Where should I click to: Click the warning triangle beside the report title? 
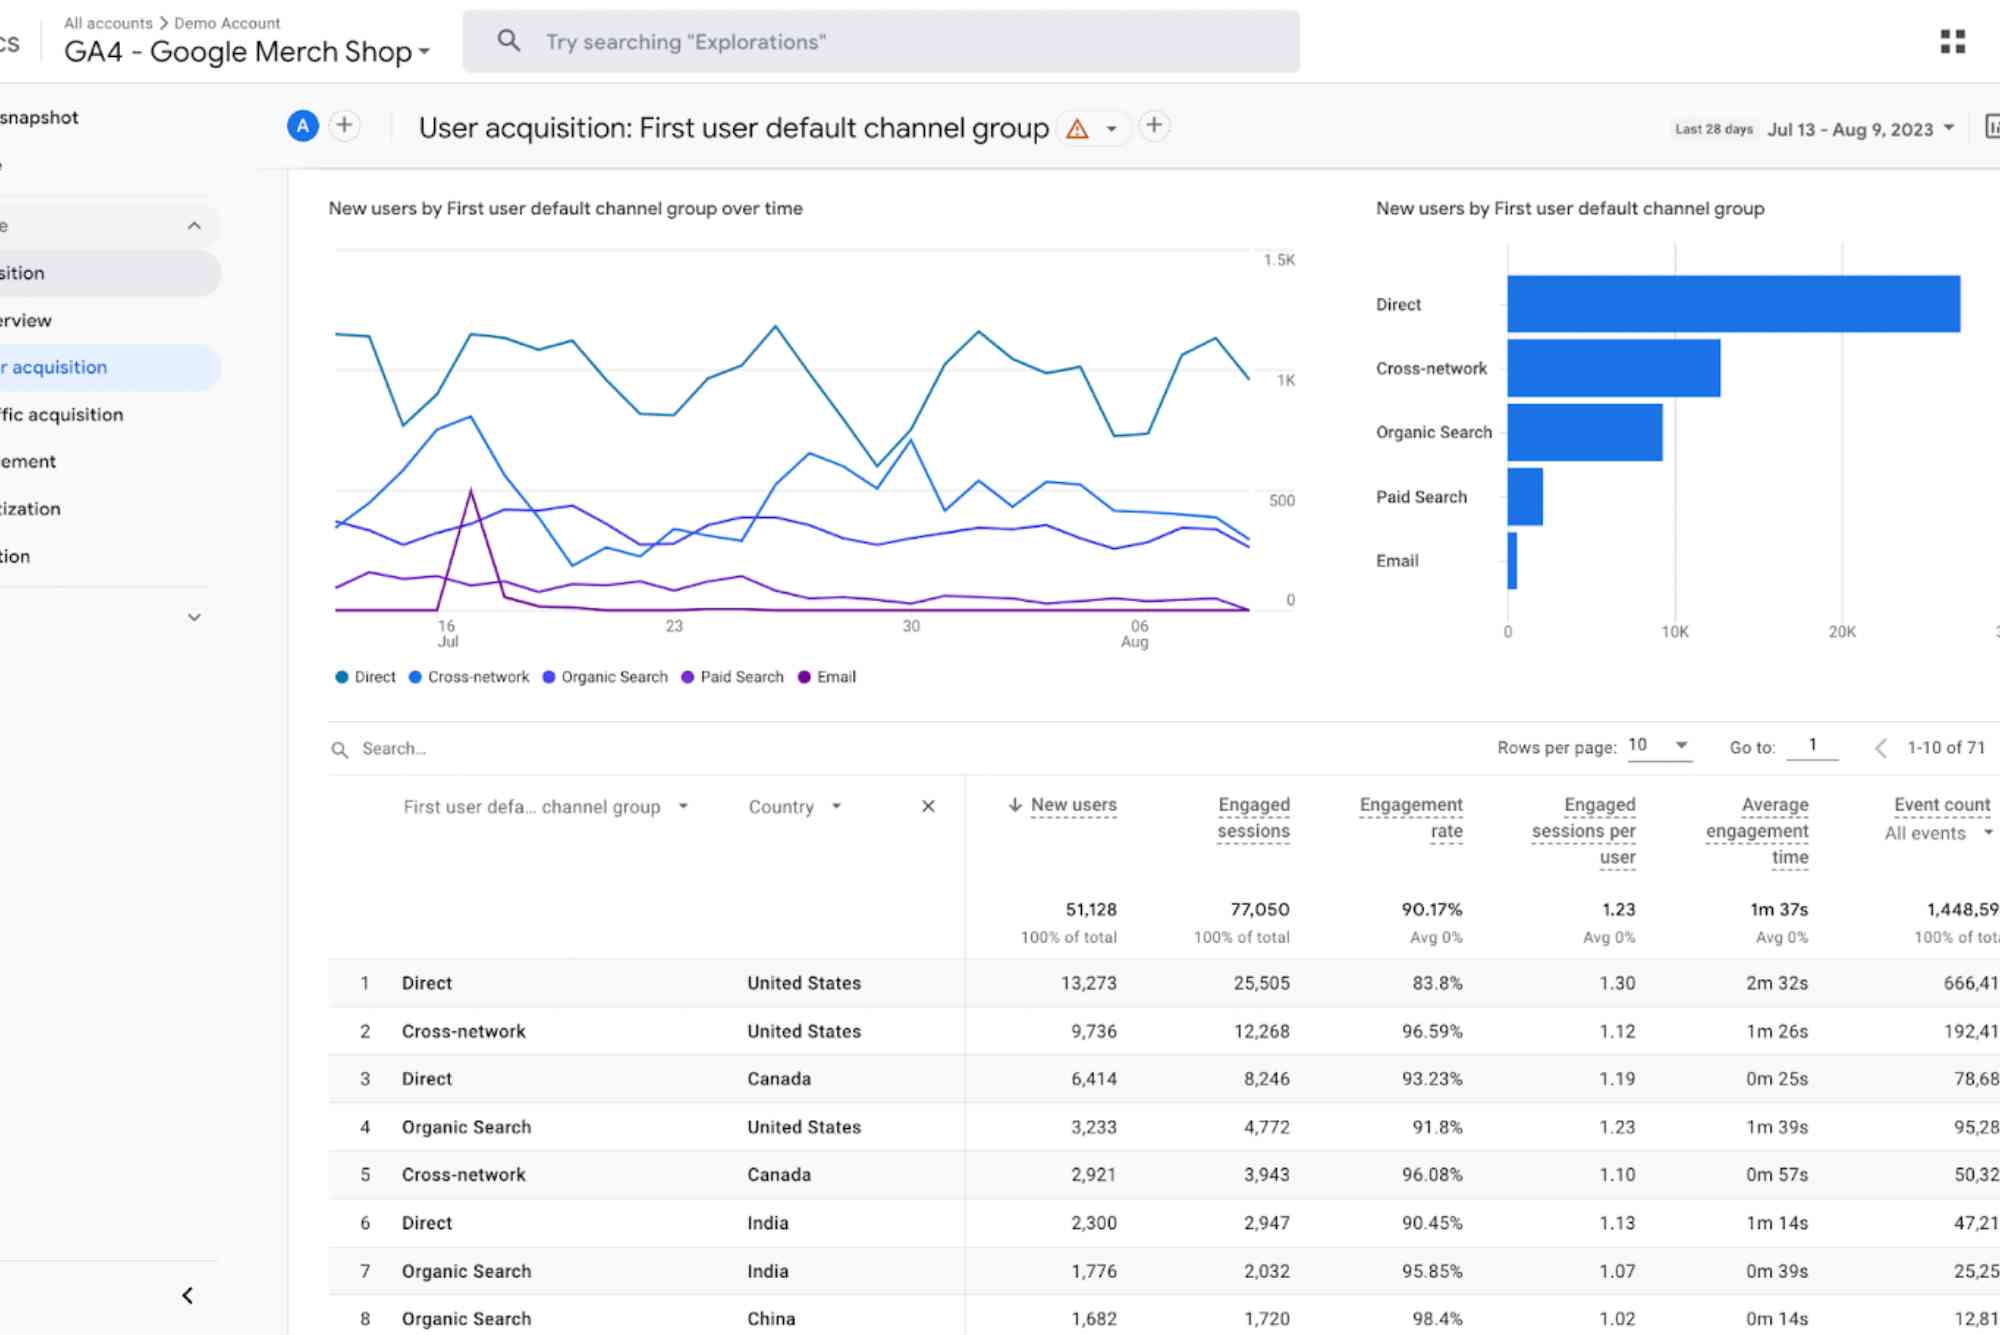1076,128
